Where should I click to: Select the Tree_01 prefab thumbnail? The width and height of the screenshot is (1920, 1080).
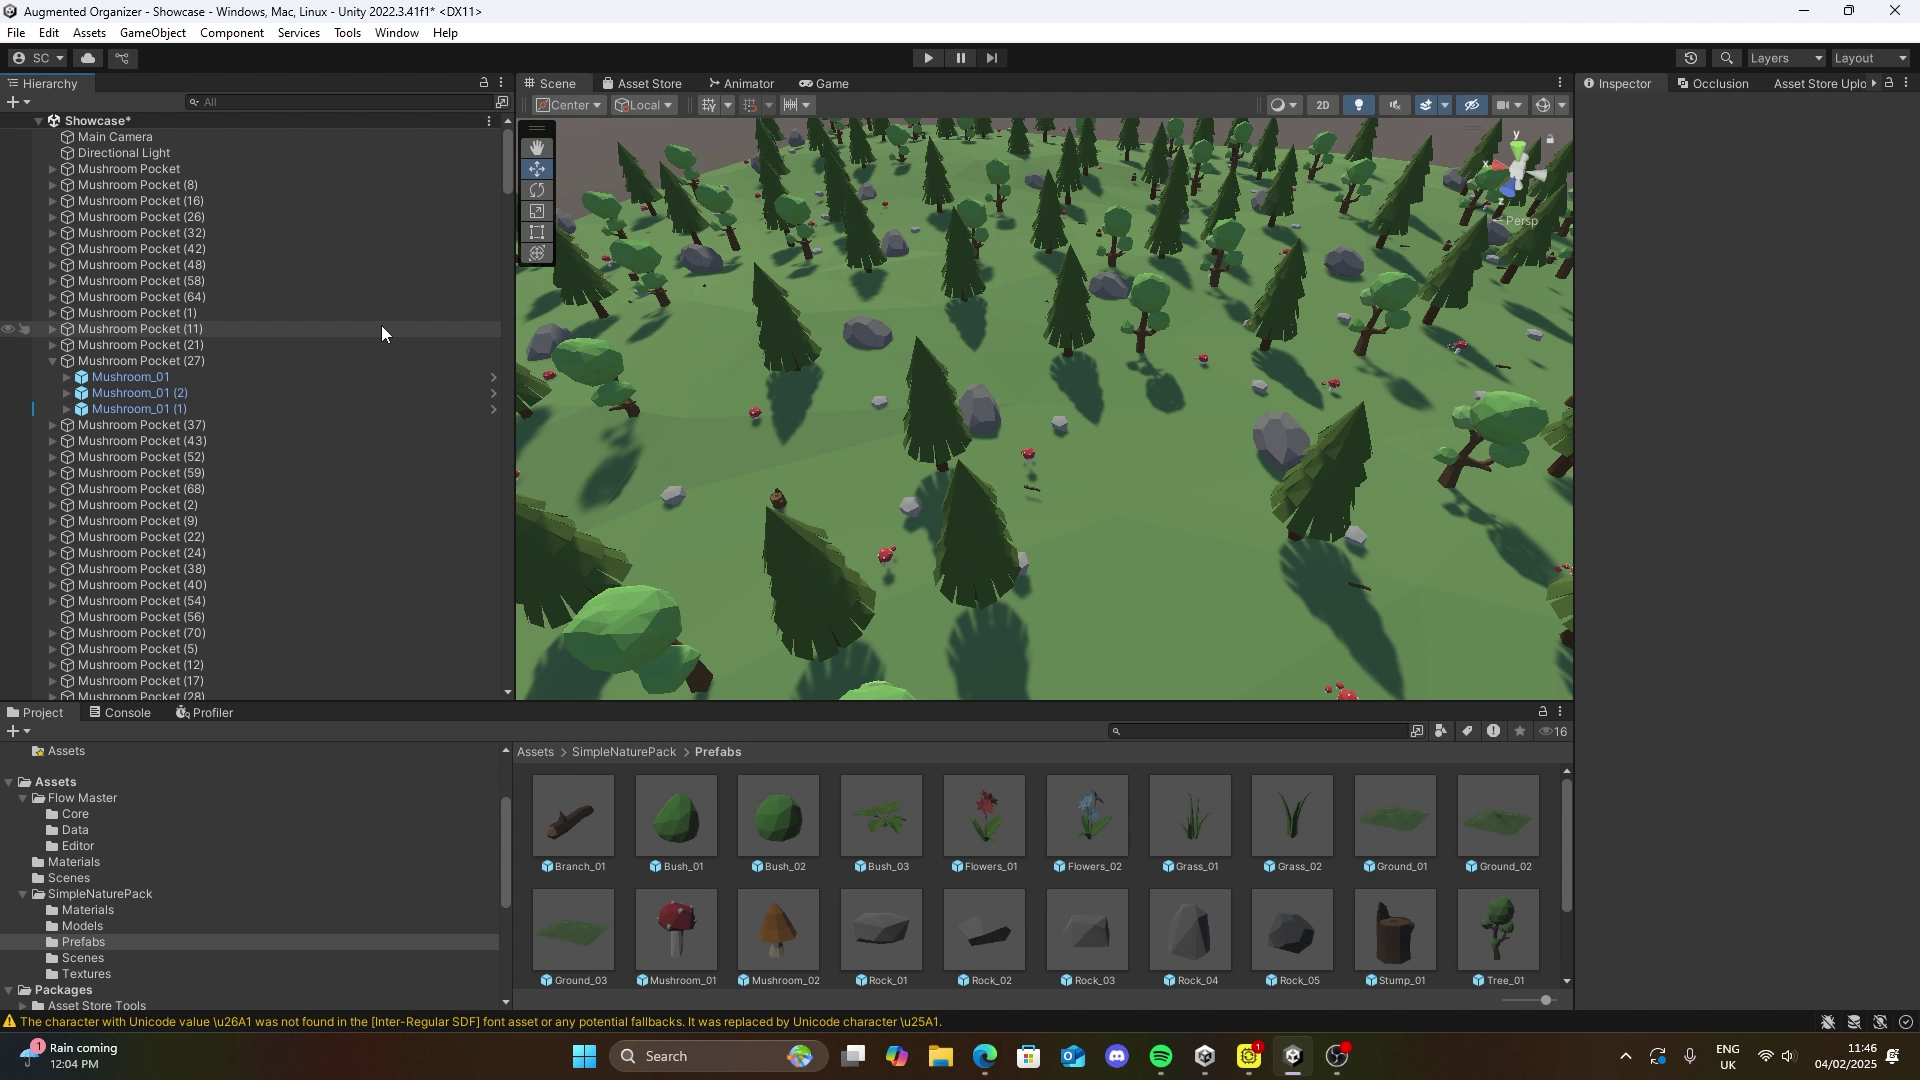coord(1498,929)
